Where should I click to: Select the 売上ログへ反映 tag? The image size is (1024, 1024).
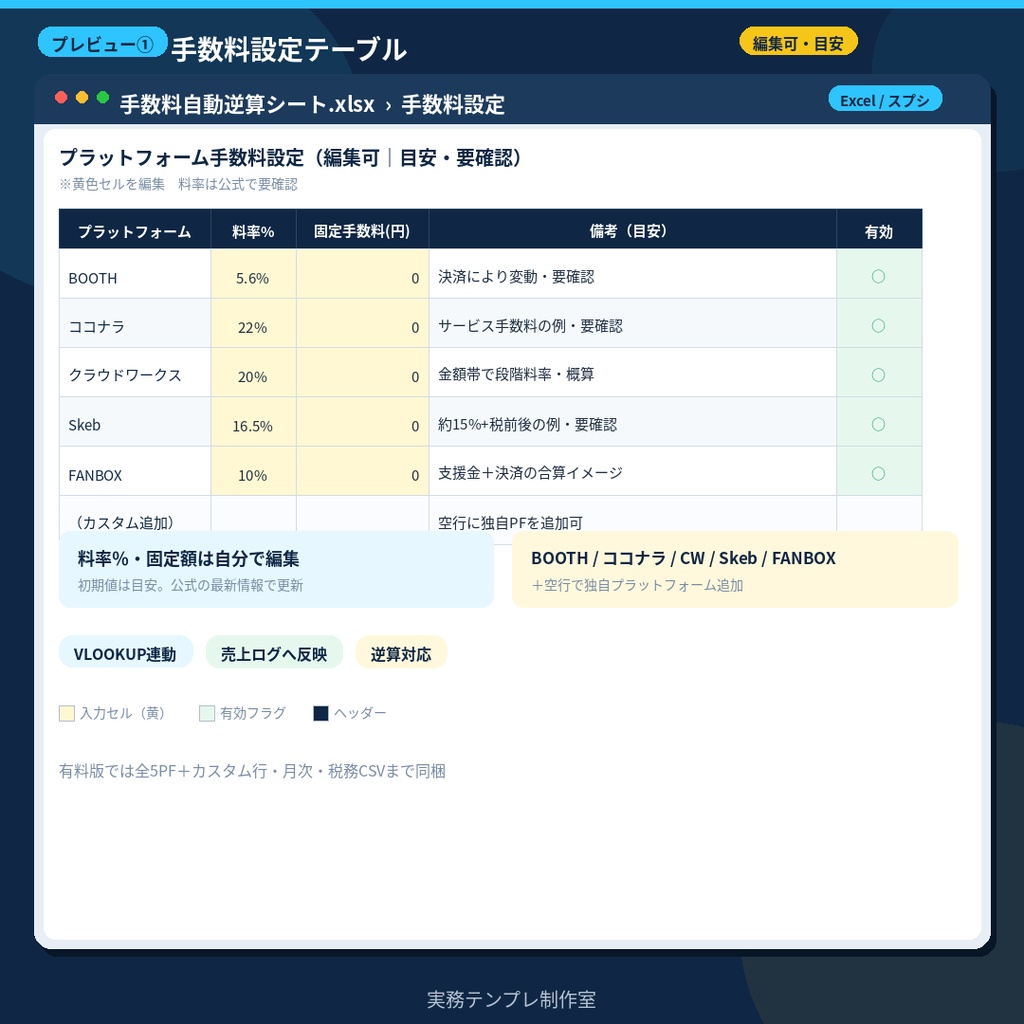point(274,653)
